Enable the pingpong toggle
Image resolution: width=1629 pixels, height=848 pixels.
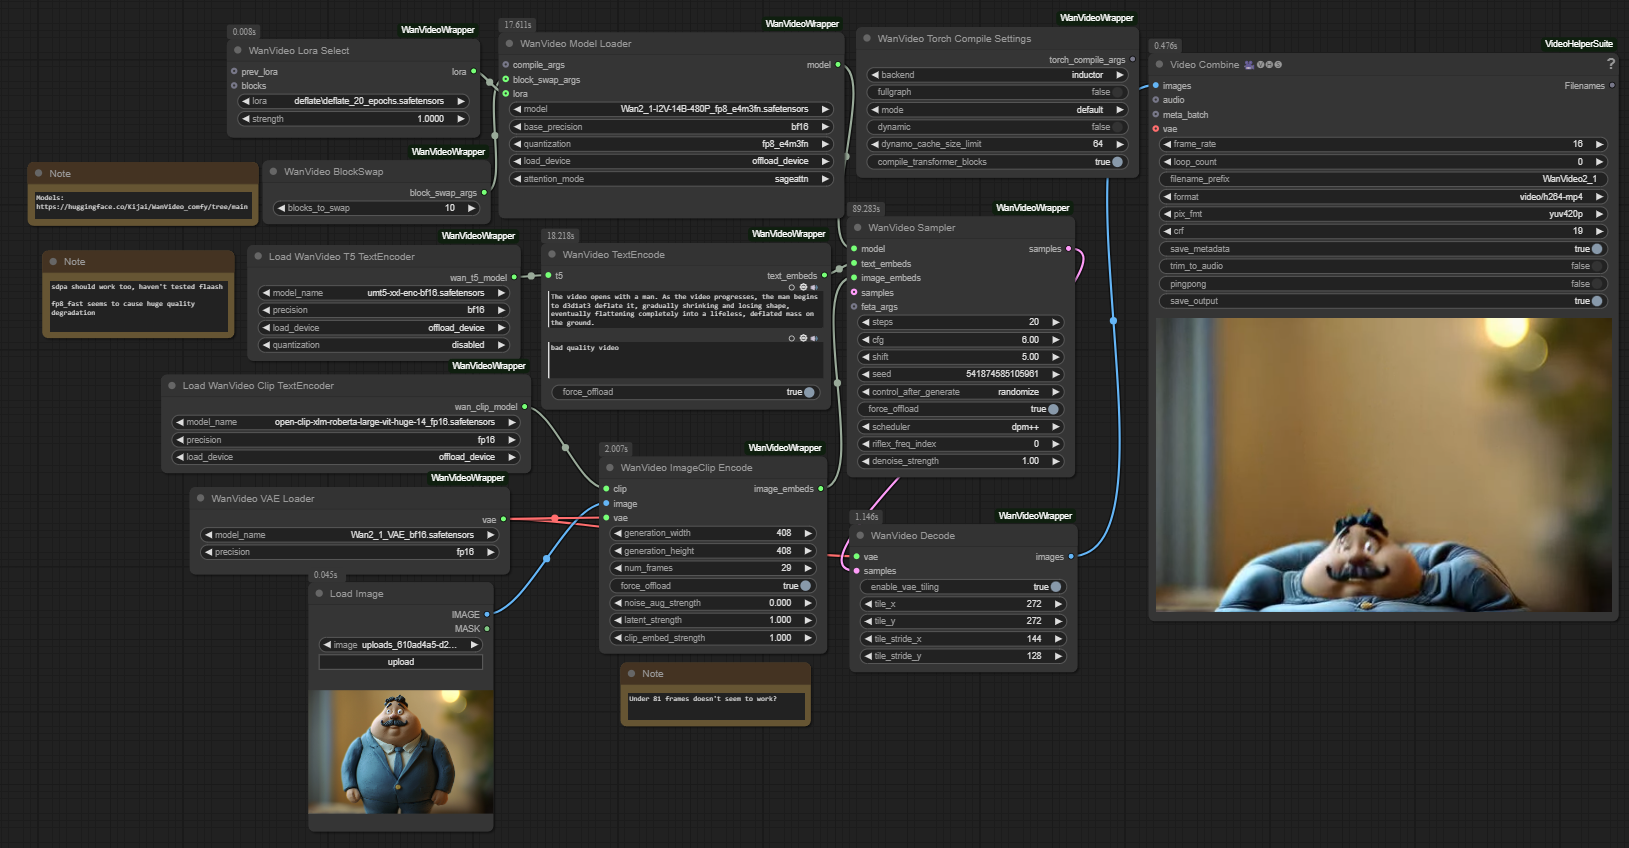[x=1596, y=284]
